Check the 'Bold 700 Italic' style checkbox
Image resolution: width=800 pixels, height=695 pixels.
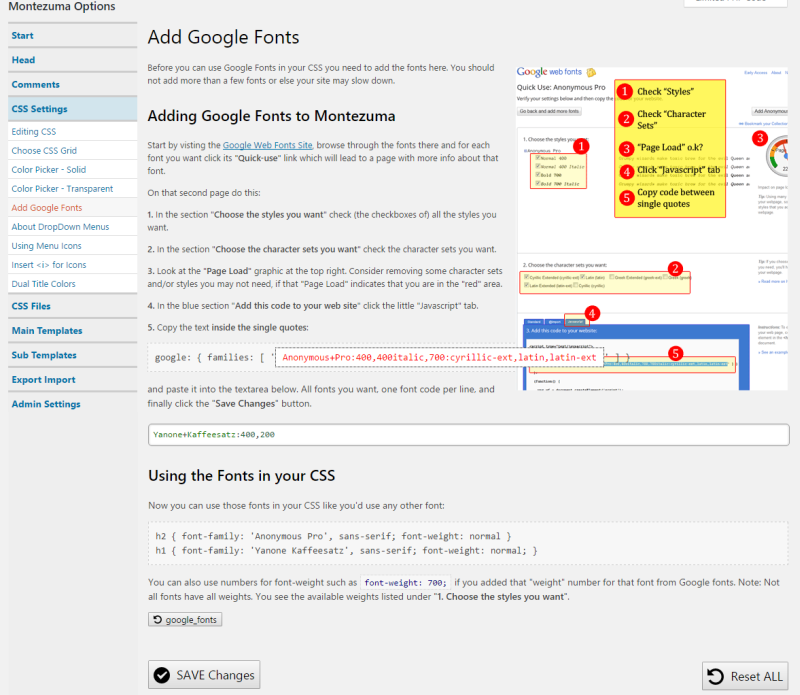tap(537, 183)
